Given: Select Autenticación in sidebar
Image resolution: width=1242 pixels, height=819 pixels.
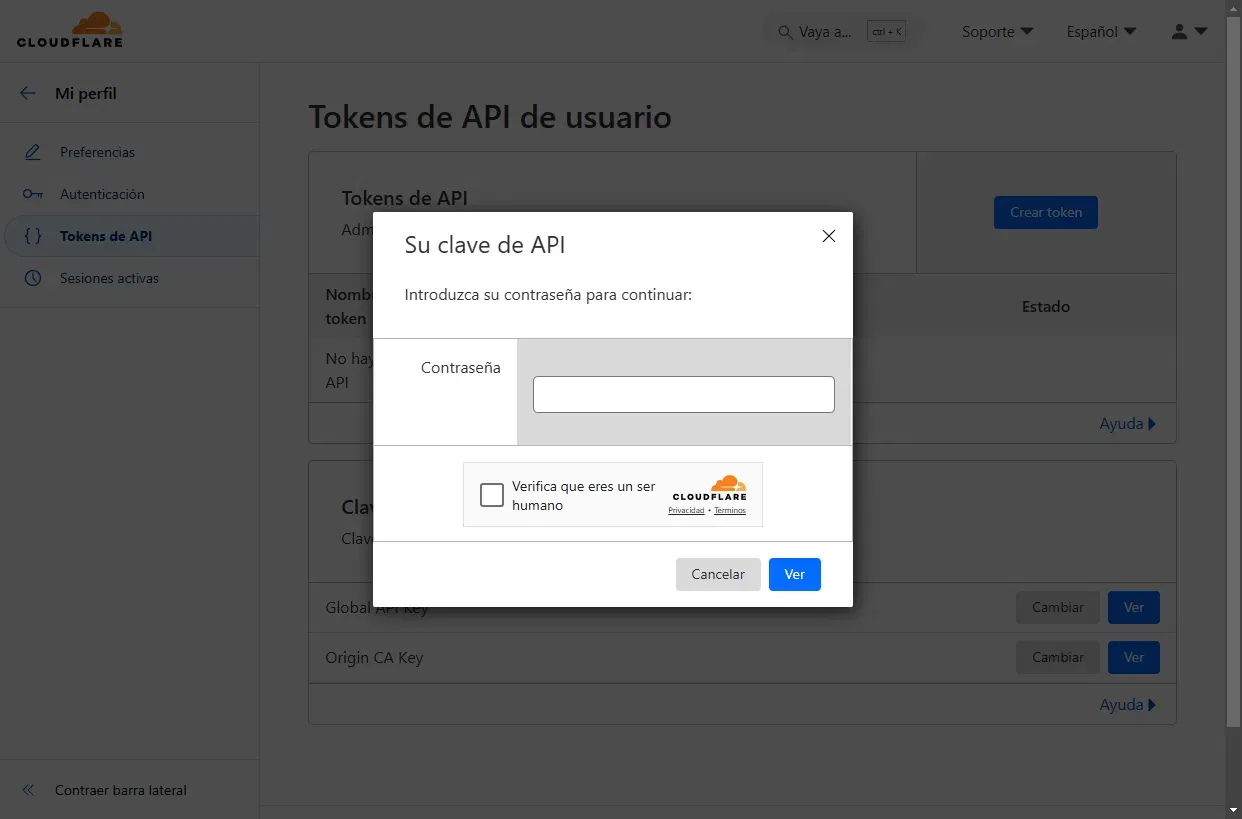Looking at the screenshot, I should 102,194.
